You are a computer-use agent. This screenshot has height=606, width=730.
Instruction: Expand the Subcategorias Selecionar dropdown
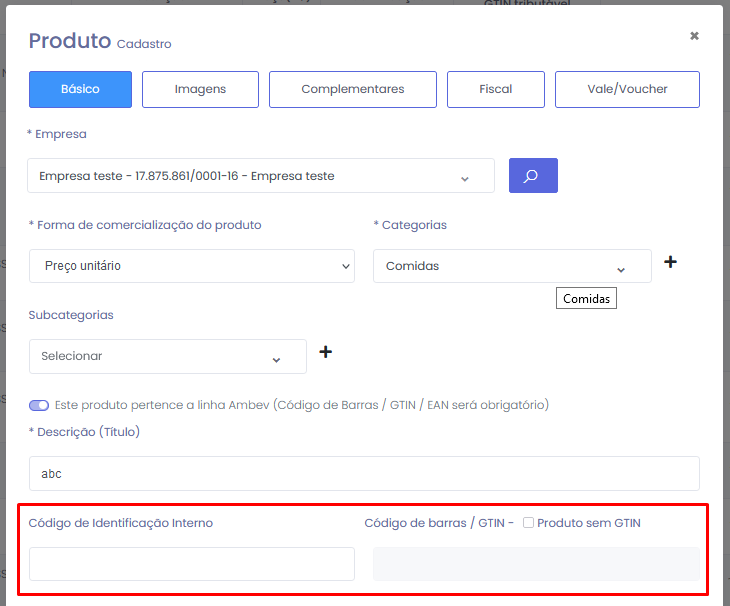(x=167, y=356)
